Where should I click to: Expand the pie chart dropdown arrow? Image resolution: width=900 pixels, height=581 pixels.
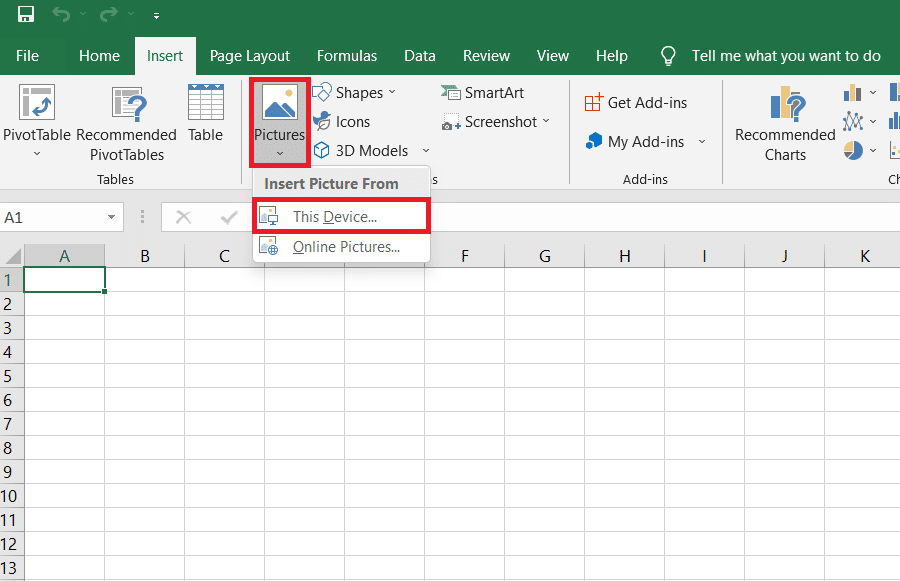coord(873,150)
